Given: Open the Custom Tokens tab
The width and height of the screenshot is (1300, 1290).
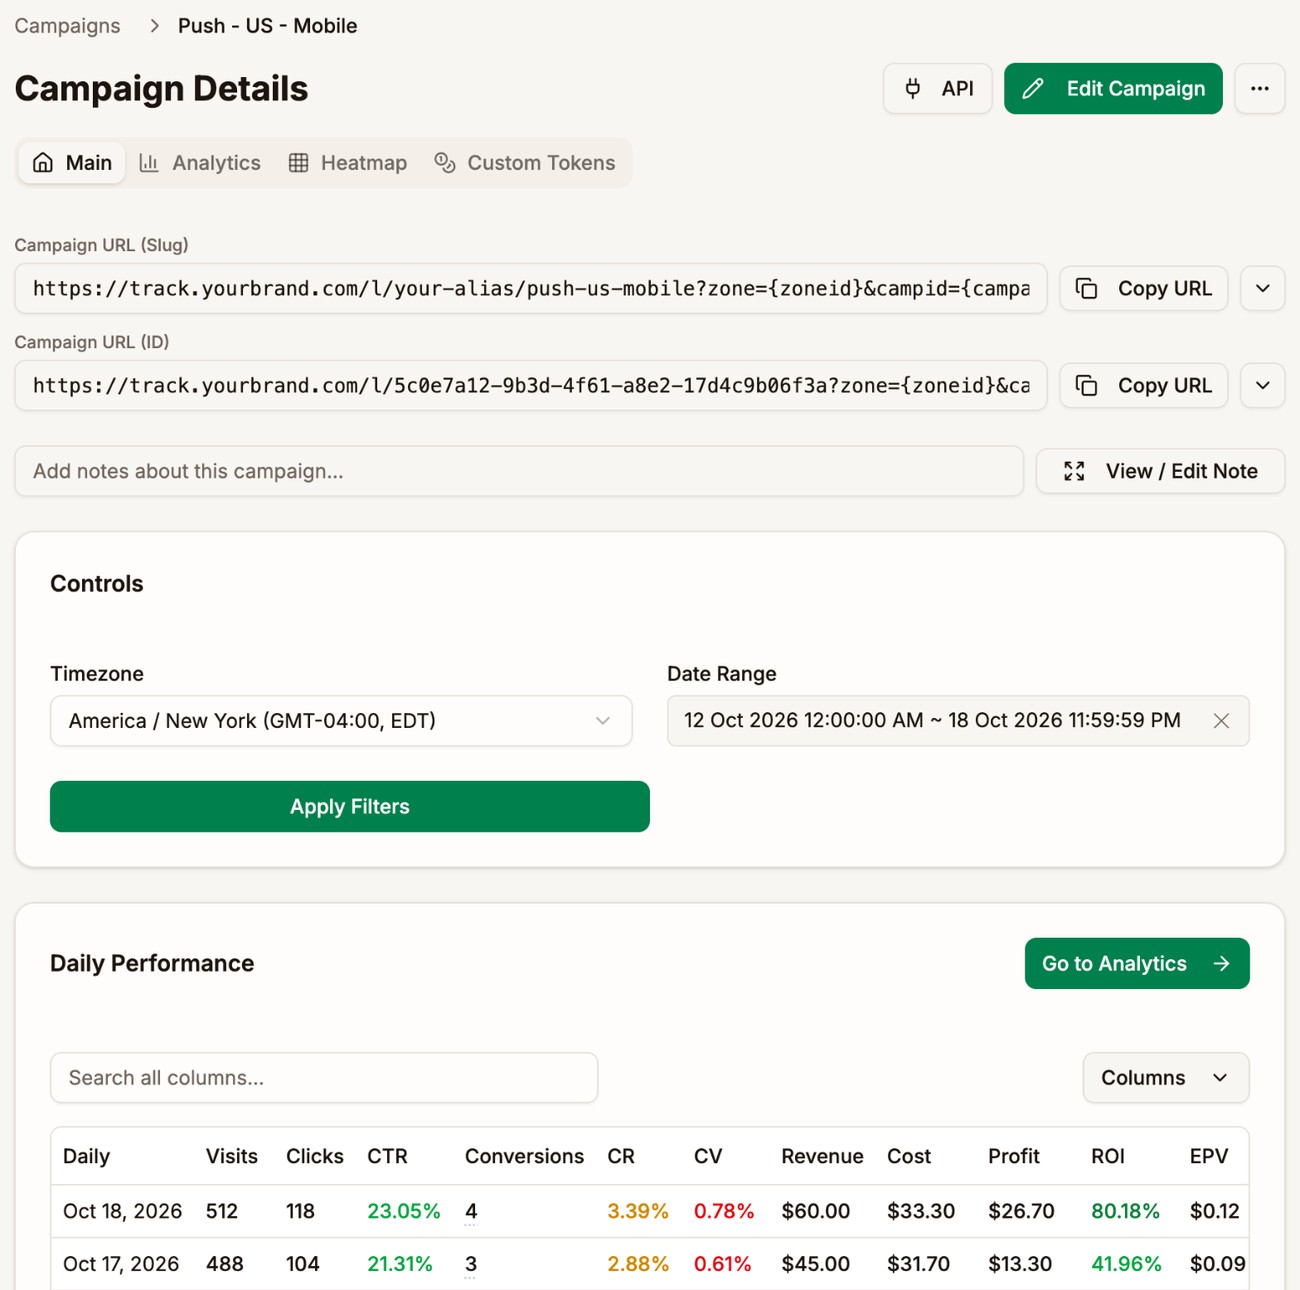Looking at the screenshot, I should pos(525,163).
